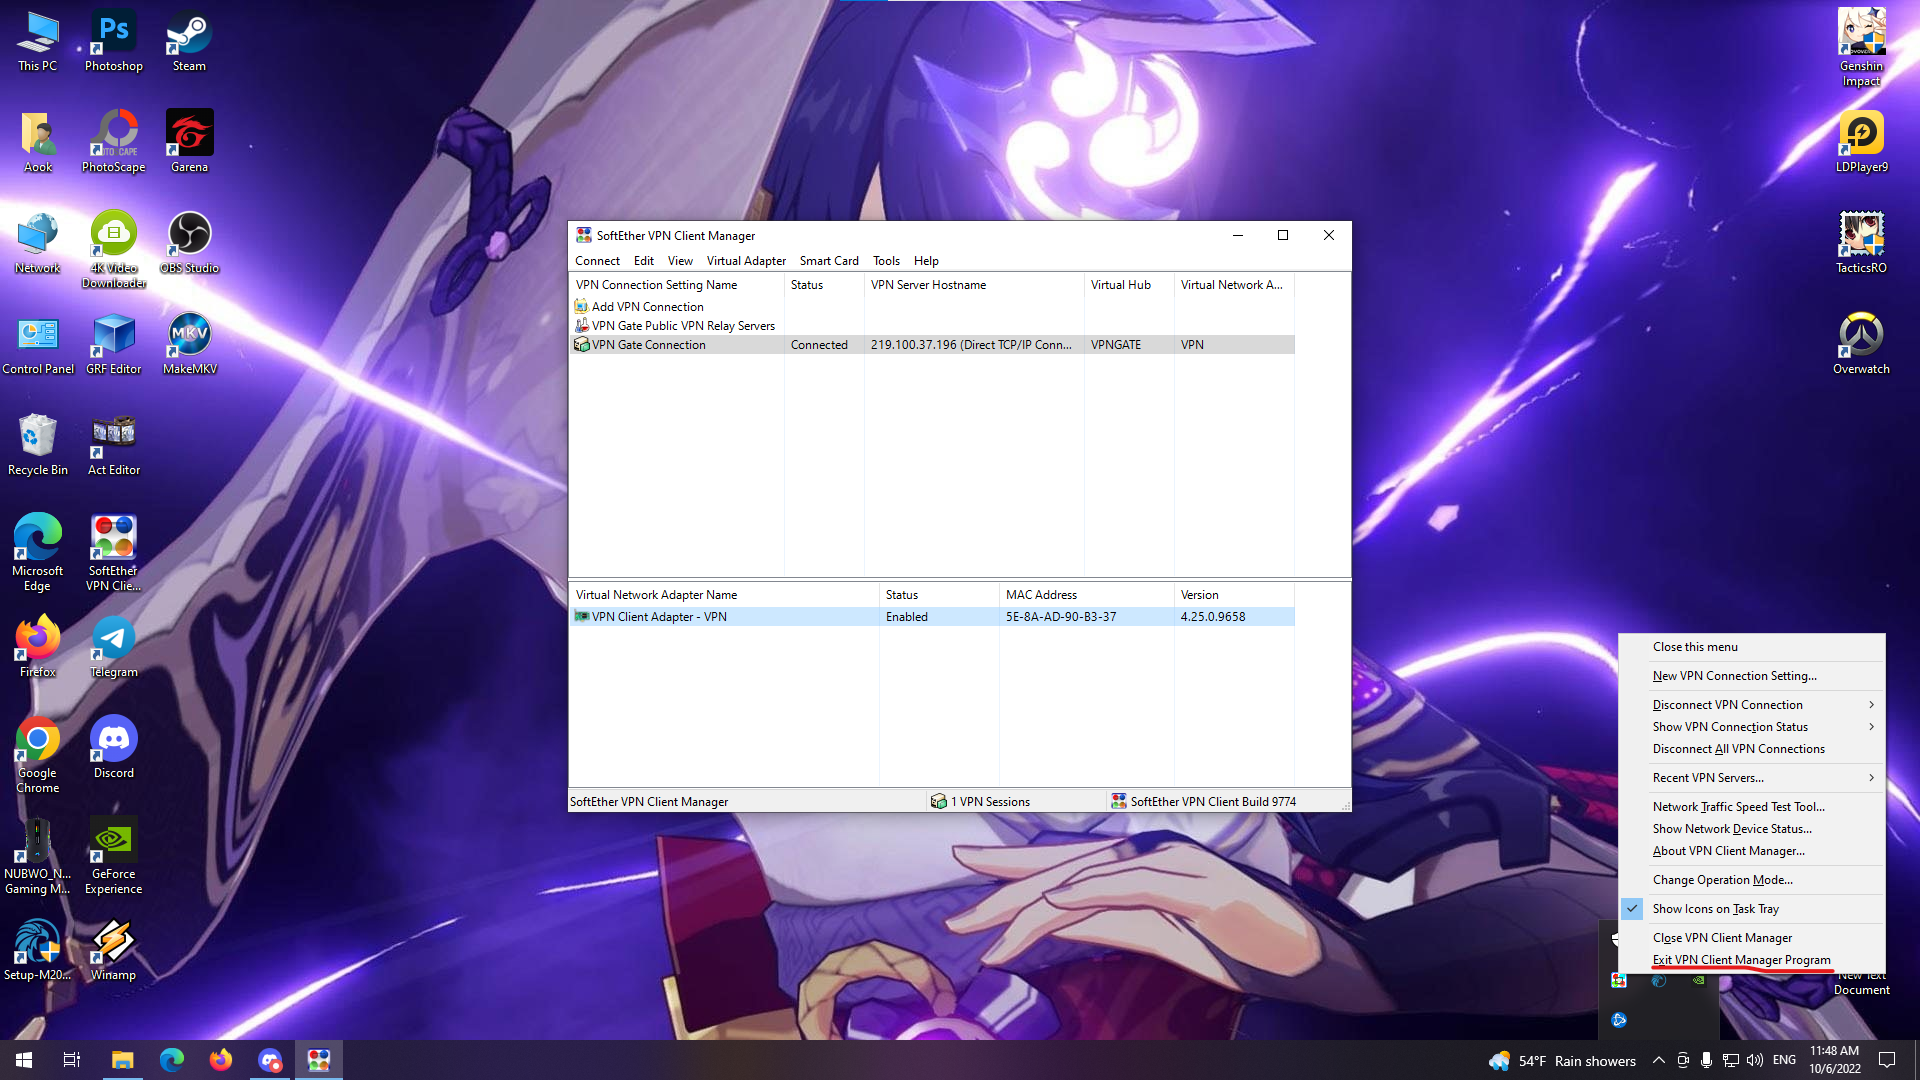This screenshot has width=1920, height=1080.
Task: Open the View menu
Action: pyautogui.click(x=680, y=261)
